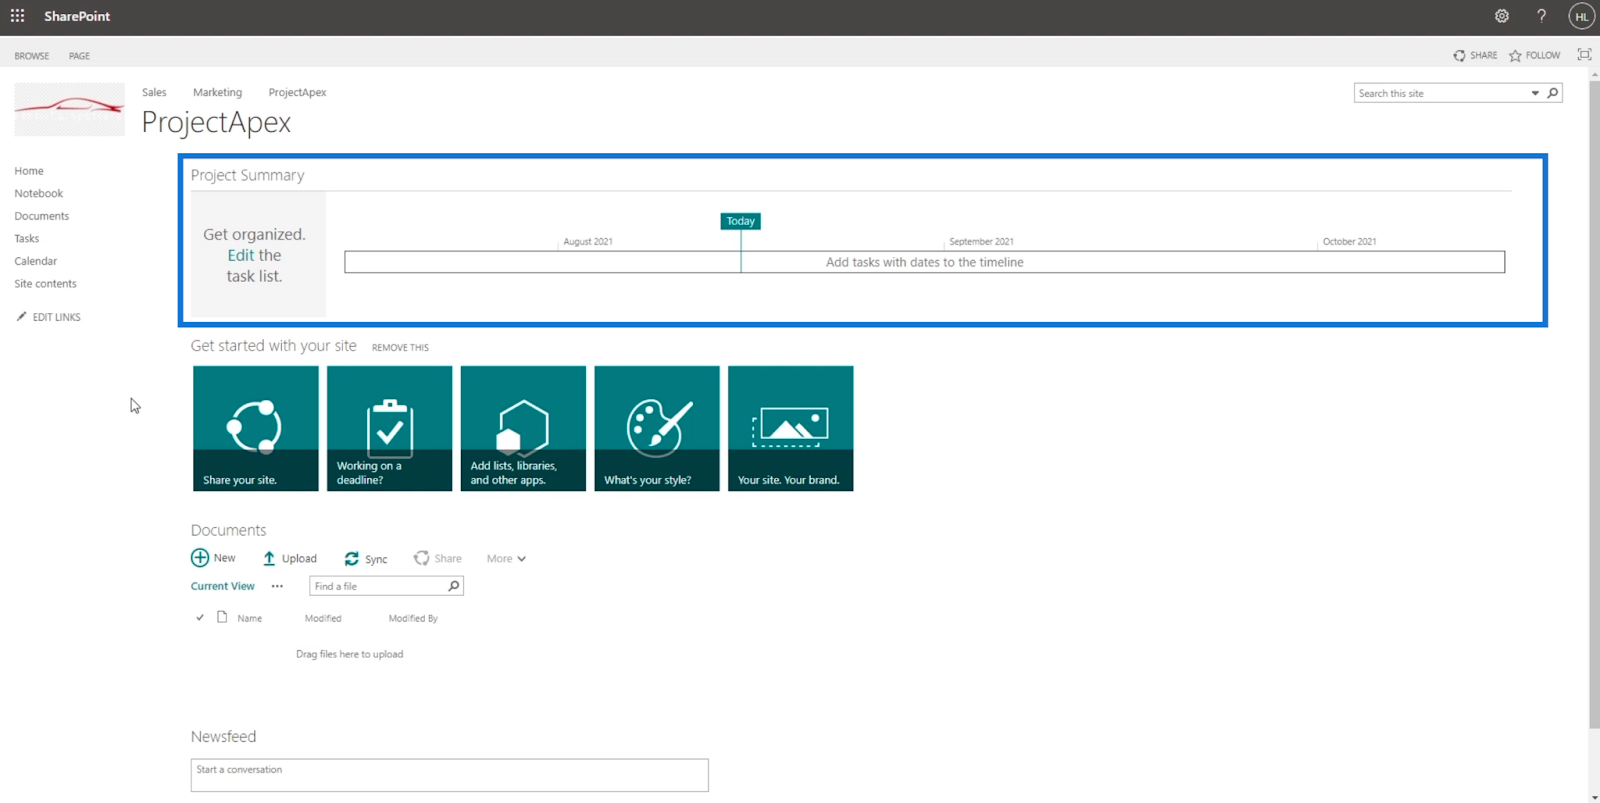Open the settings gear menu
The height and width of the screenshot is (803, 1600).
(1502, 16)
